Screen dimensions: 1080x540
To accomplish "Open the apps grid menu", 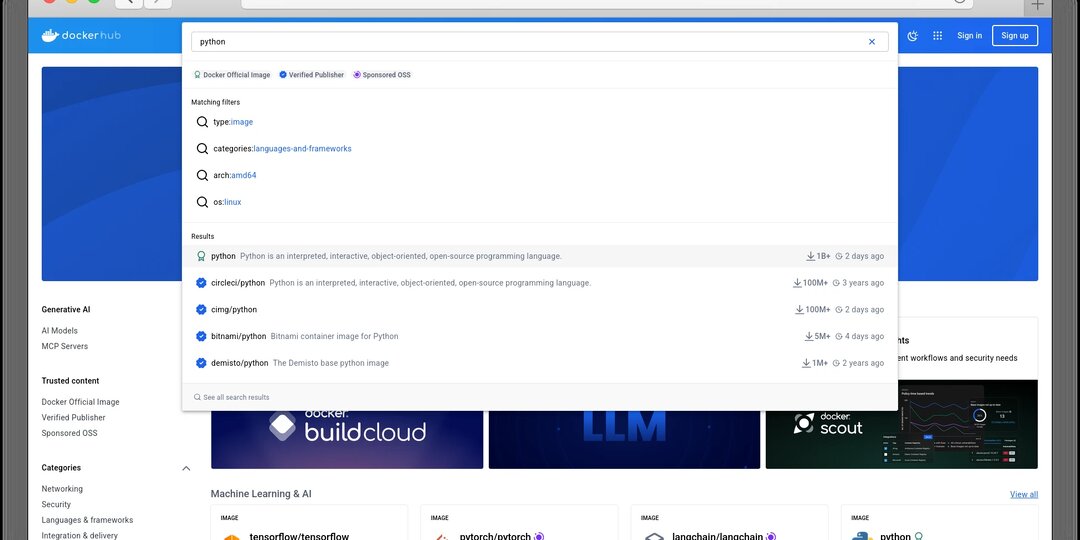I will point(937,35).
